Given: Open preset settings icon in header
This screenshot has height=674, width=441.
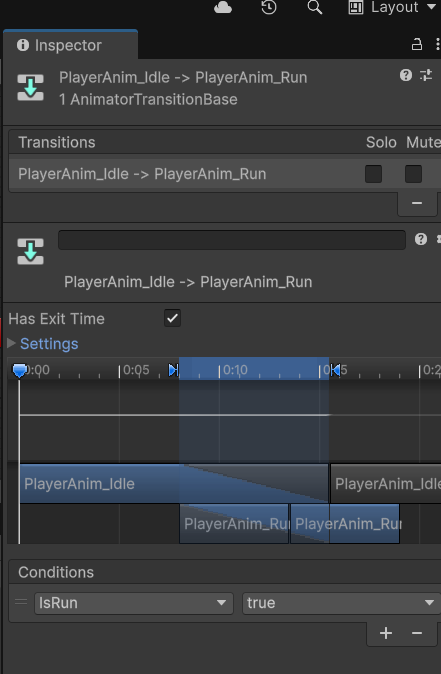Looking at the screenshot, I should click(x=426, y=75).
